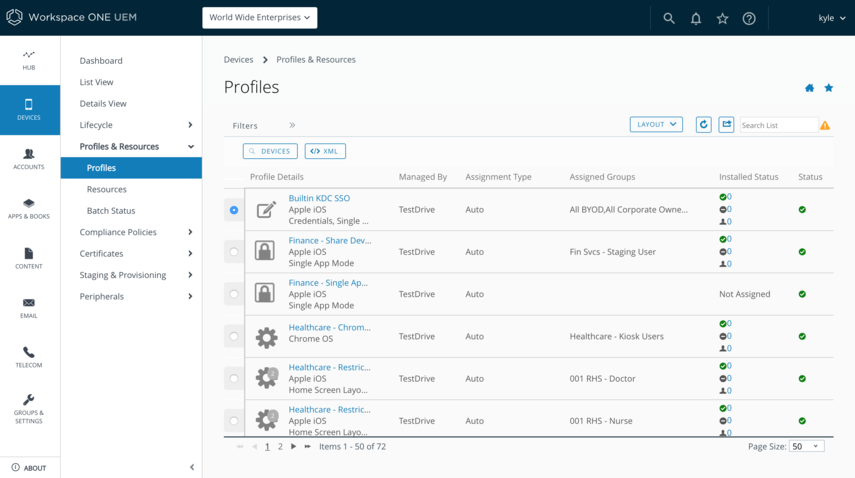Open the Layout dropdown
The width and height of the screenshot is (855, 478).
click(656, 124)
